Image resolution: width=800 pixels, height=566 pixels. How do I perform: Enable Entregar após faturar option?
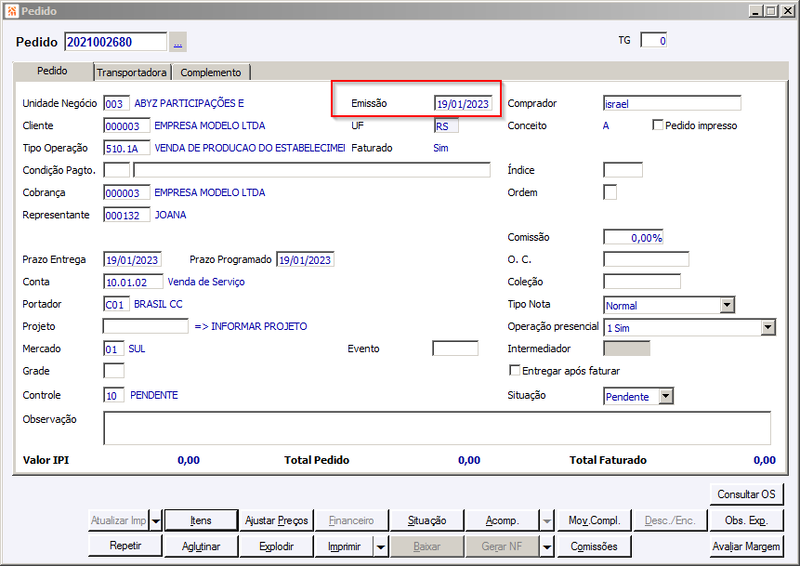(x=515, y=371)
